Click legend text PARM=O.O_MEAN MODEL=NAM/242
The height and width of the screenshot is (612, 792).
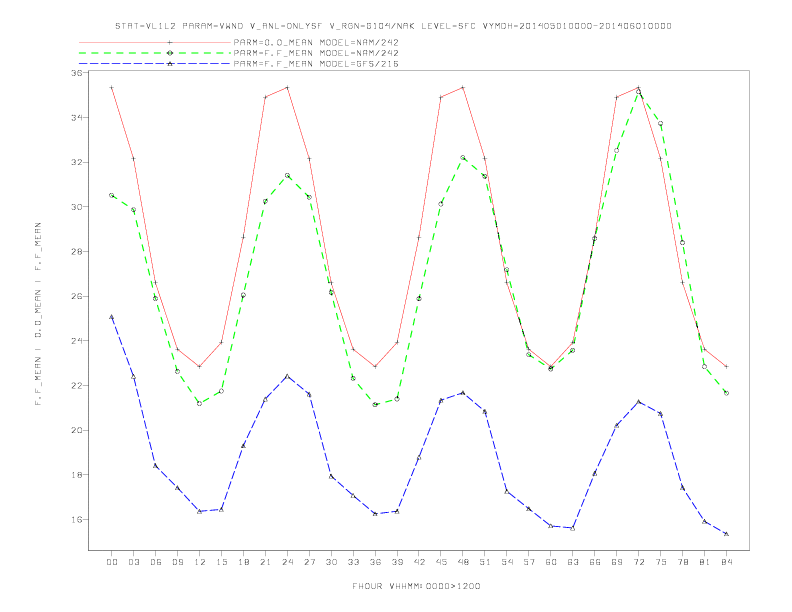click(x=316, y=42)
